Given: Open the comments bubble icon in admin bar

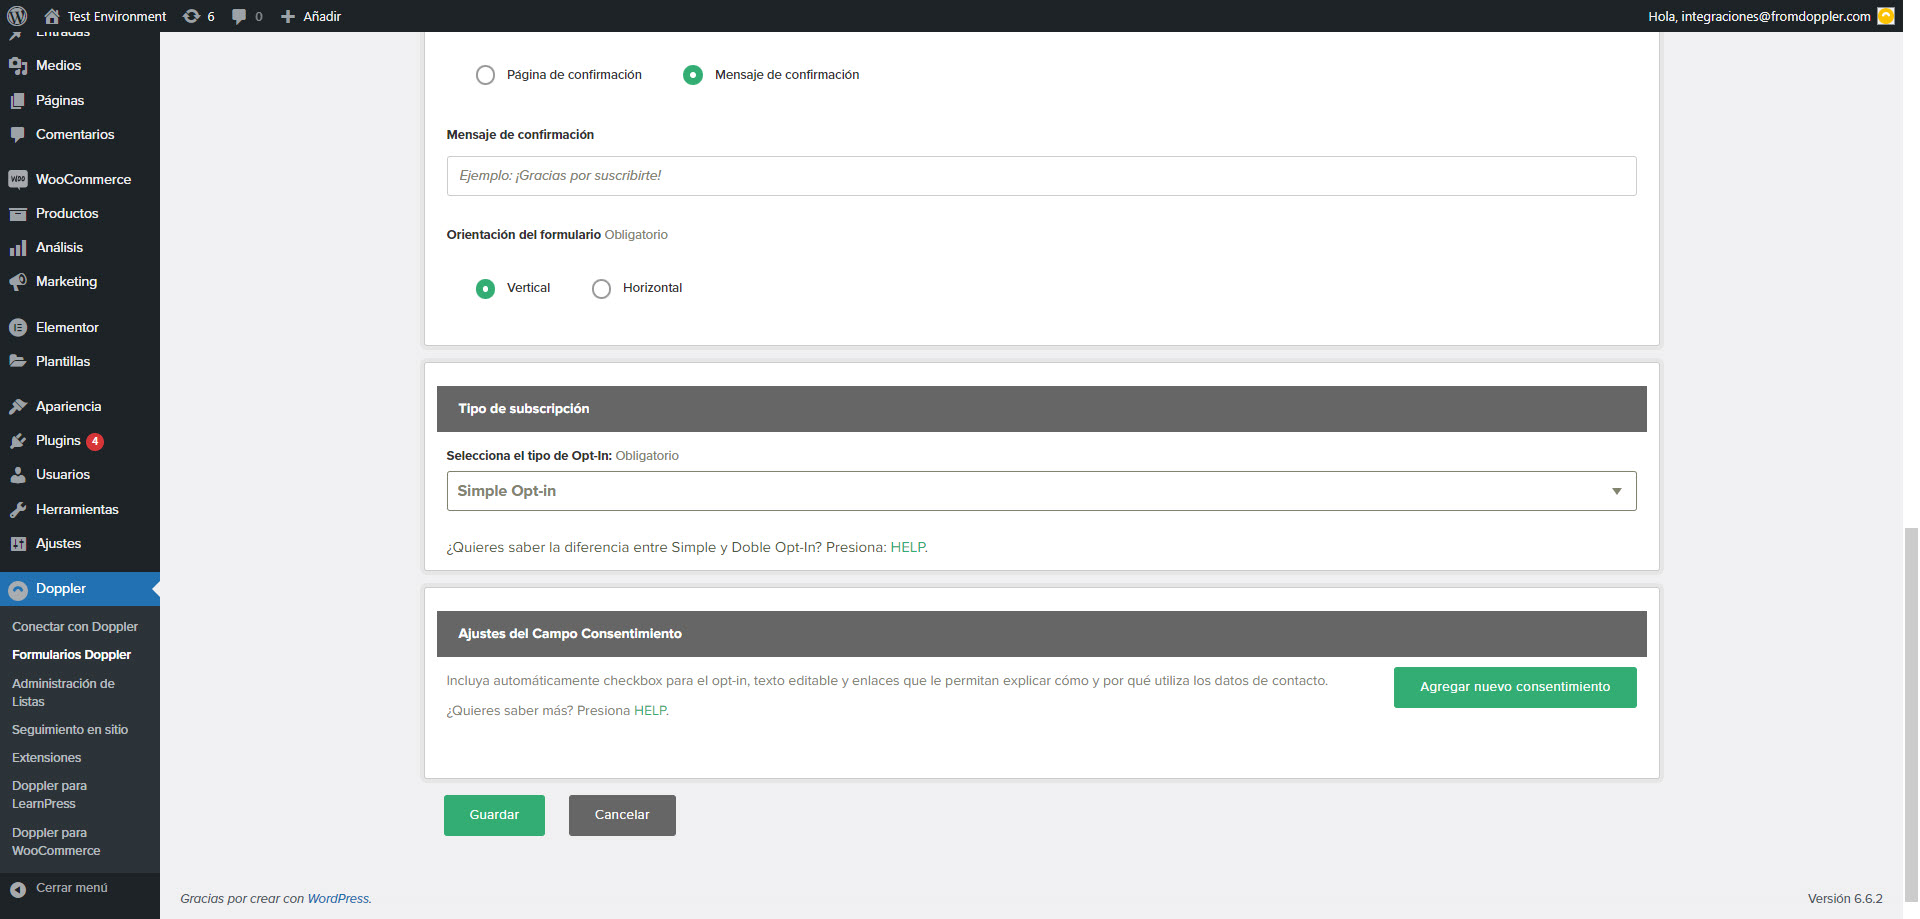Looking at the screenshot, I should (239, 16).
